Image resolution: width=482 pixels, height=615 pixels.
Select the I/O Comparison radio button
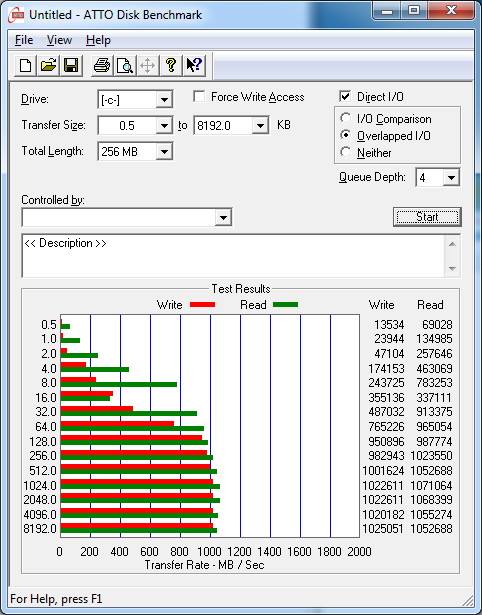pyautogui.click(x=346, y=118)
